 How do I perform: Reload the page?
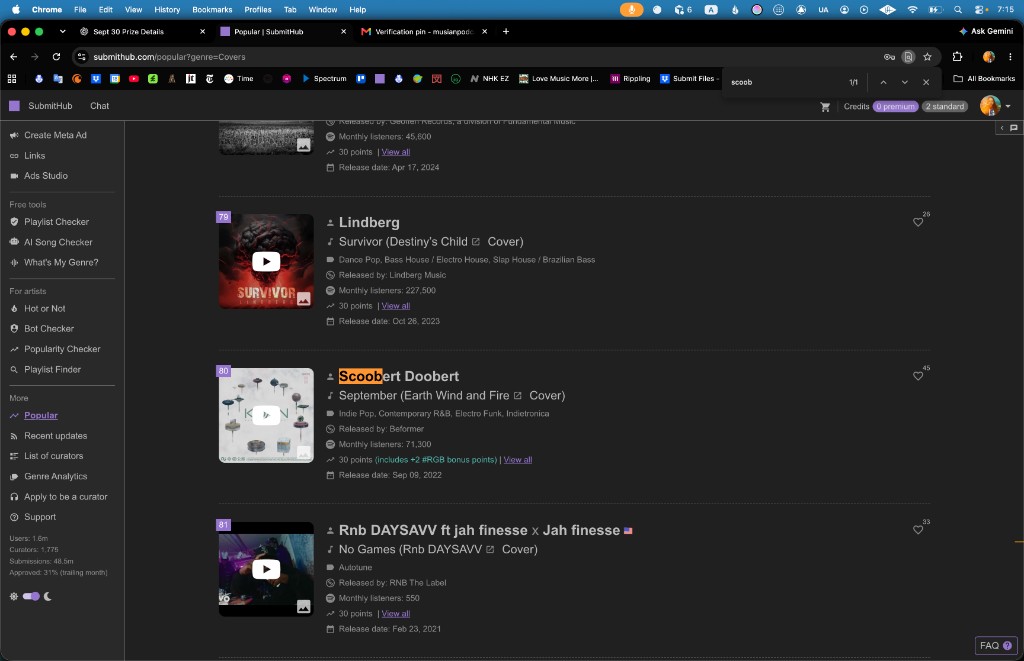coord(56,57)
